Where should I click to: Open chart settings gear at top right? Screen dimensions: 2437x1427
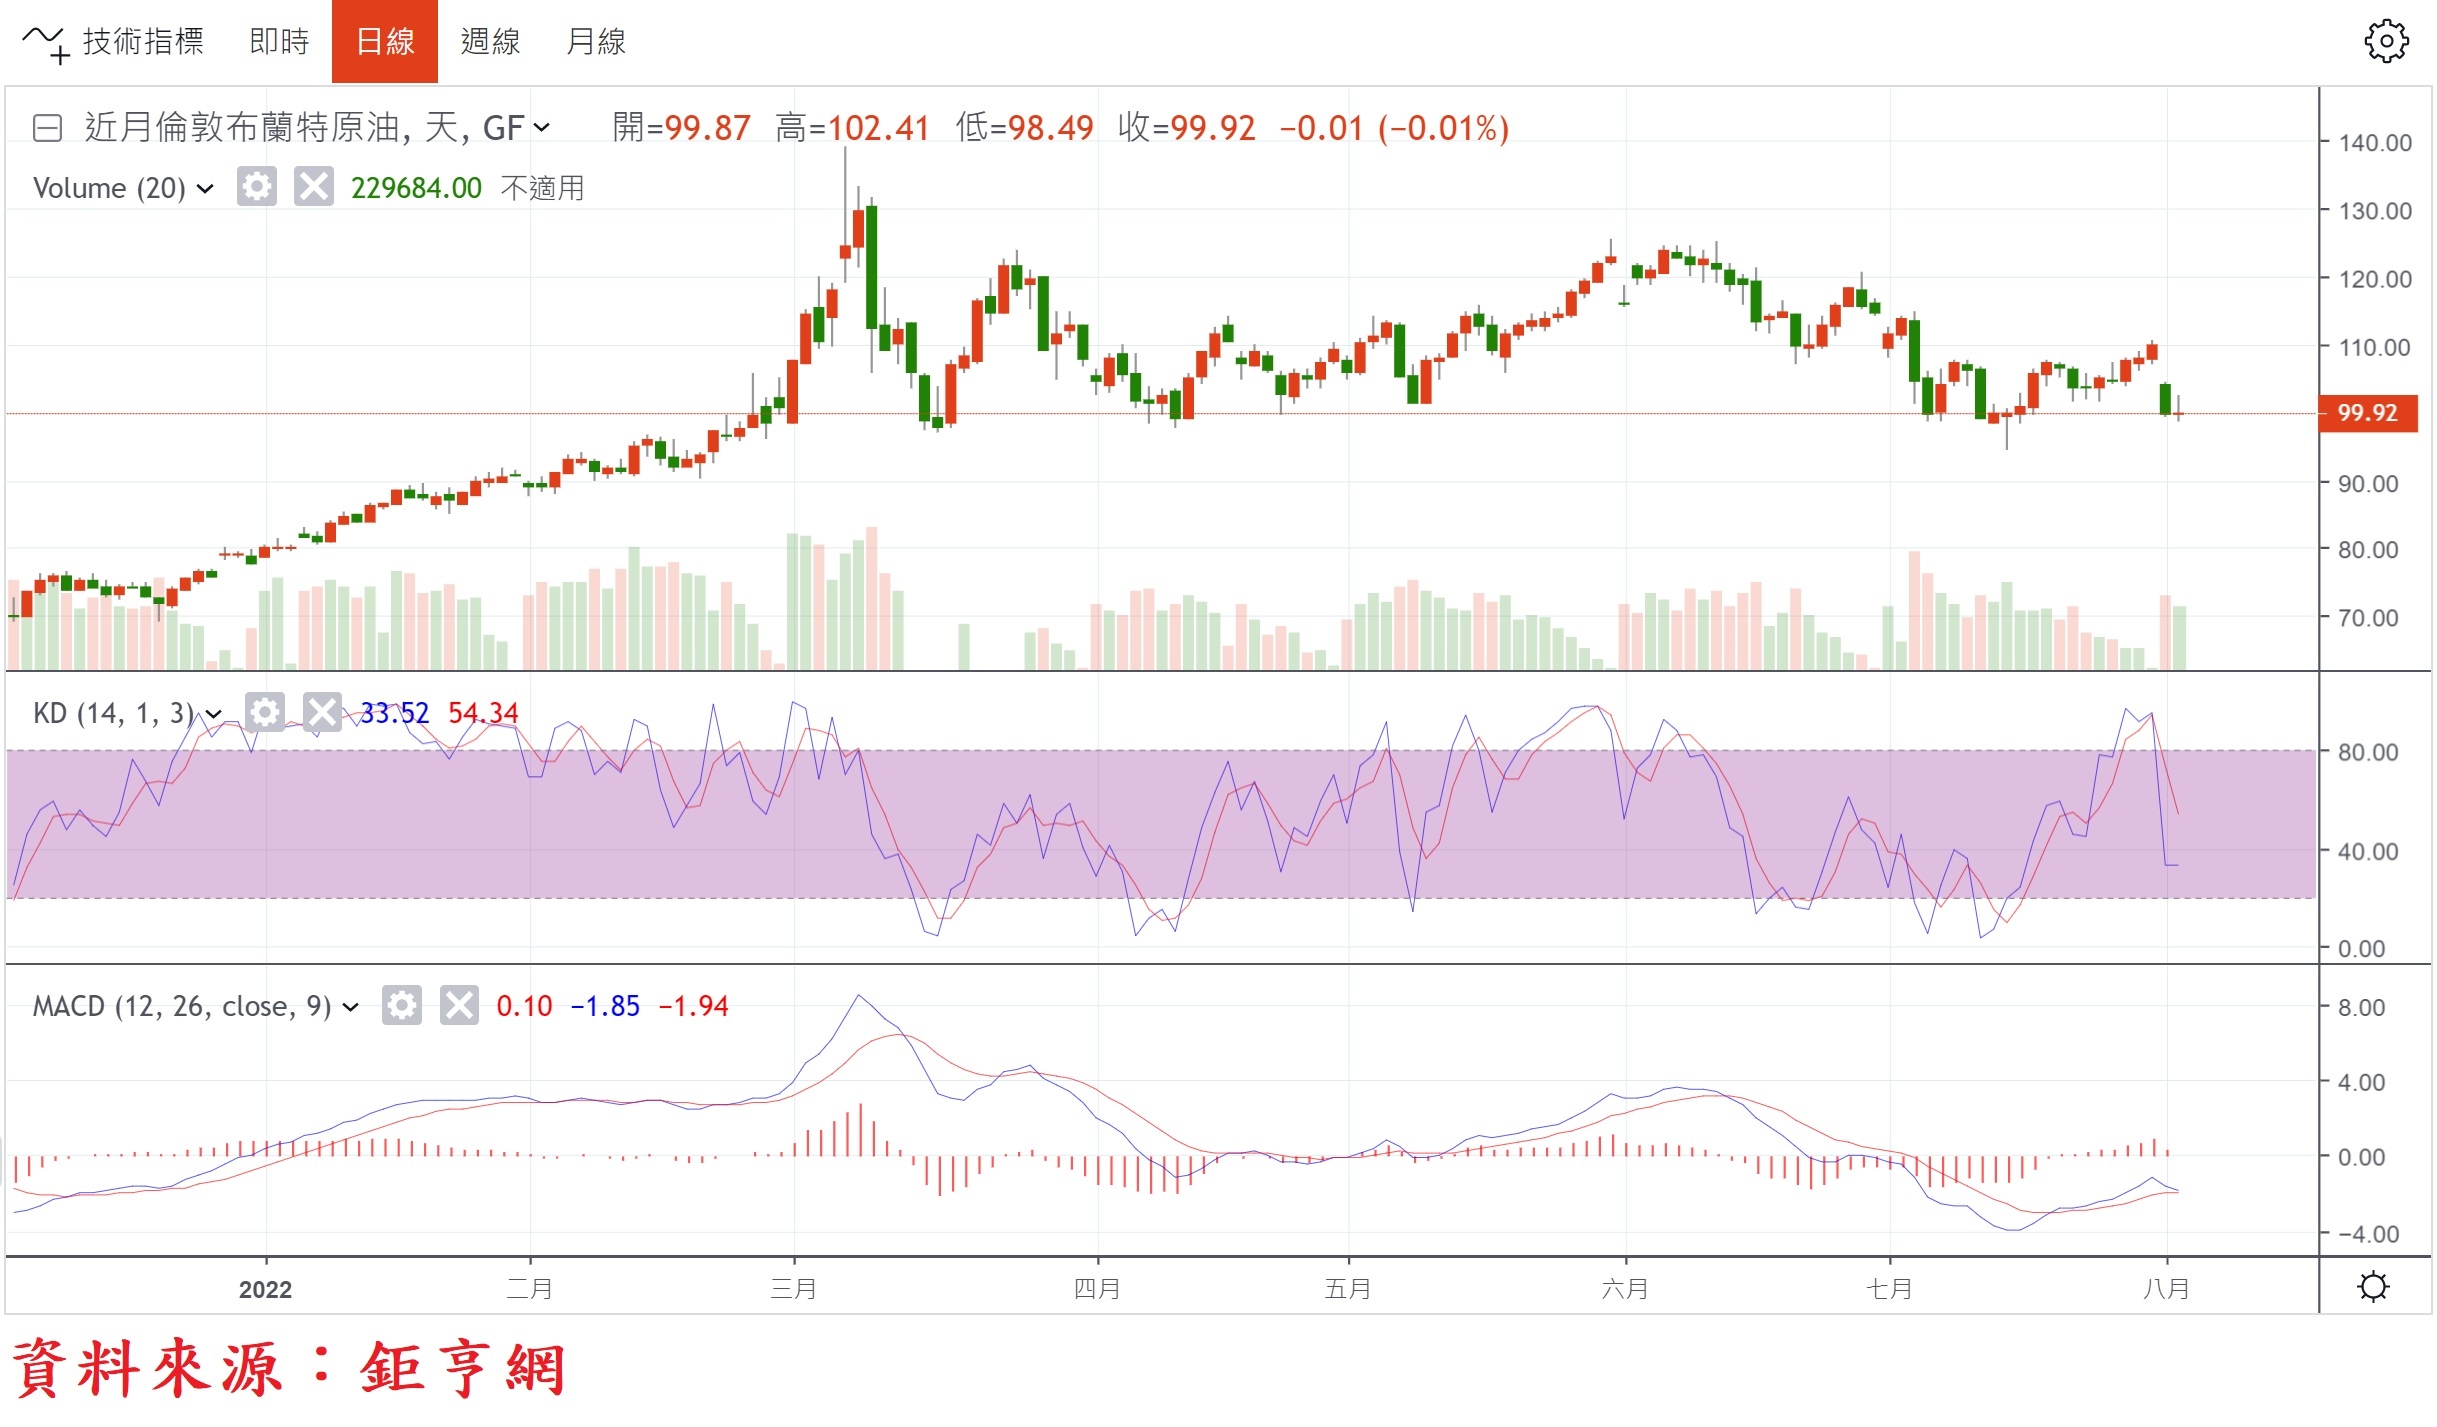tap(2385, 42)
